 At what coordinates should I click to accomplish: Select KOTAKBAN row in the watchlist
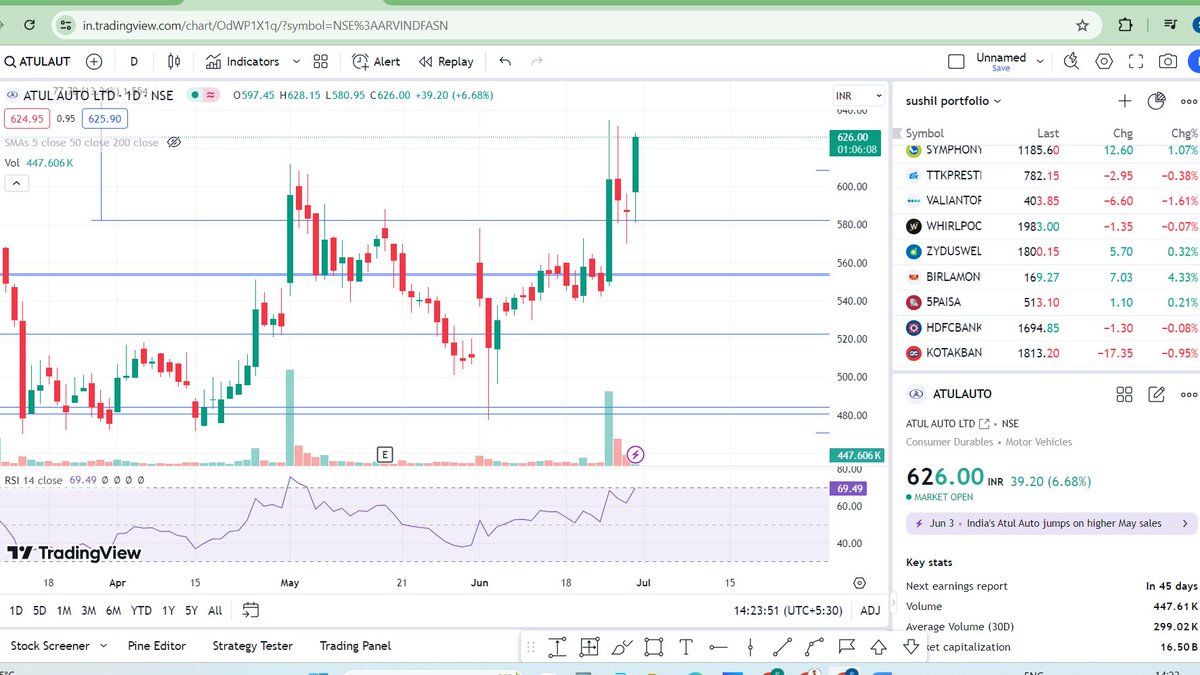click(x=1047, y=353)
